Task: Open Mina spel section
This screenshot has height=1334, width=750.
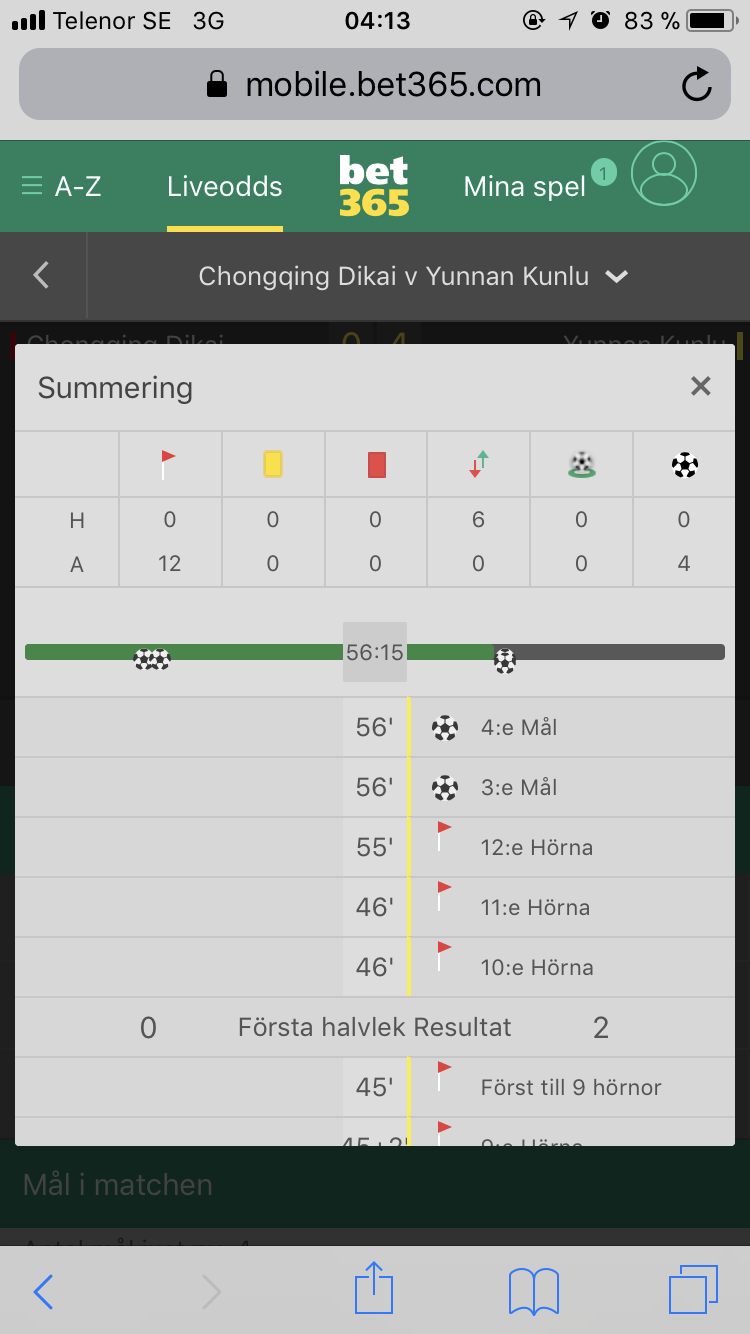Action: (x=525, y=186)
